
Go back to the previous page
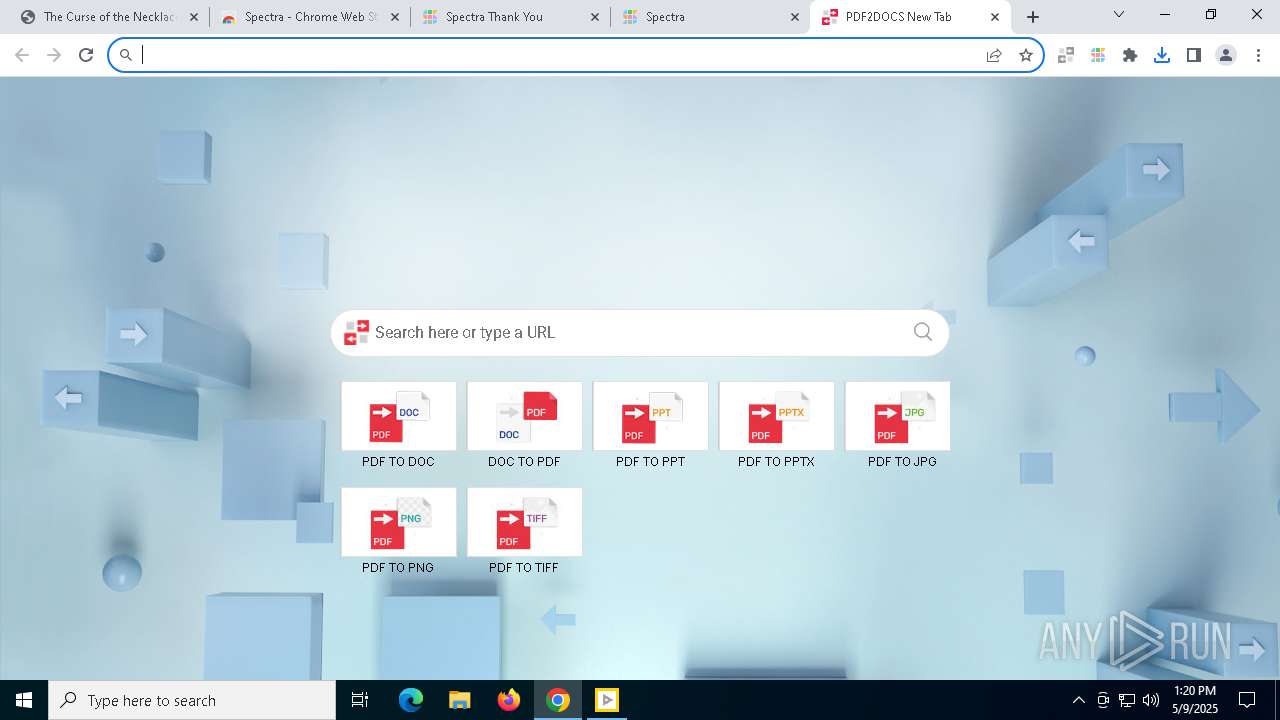(22, 55)
